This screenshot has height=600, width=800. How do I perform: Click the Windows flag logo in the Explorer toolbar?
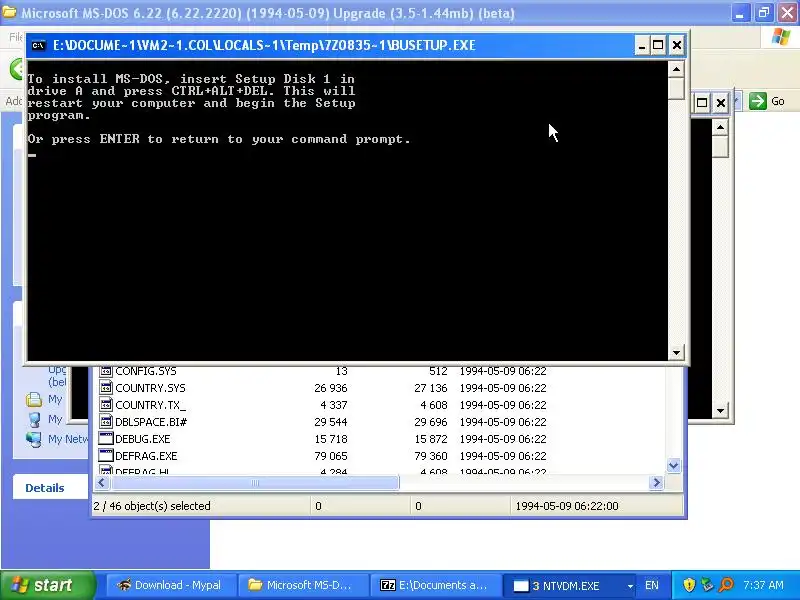[x=780, y=37]
